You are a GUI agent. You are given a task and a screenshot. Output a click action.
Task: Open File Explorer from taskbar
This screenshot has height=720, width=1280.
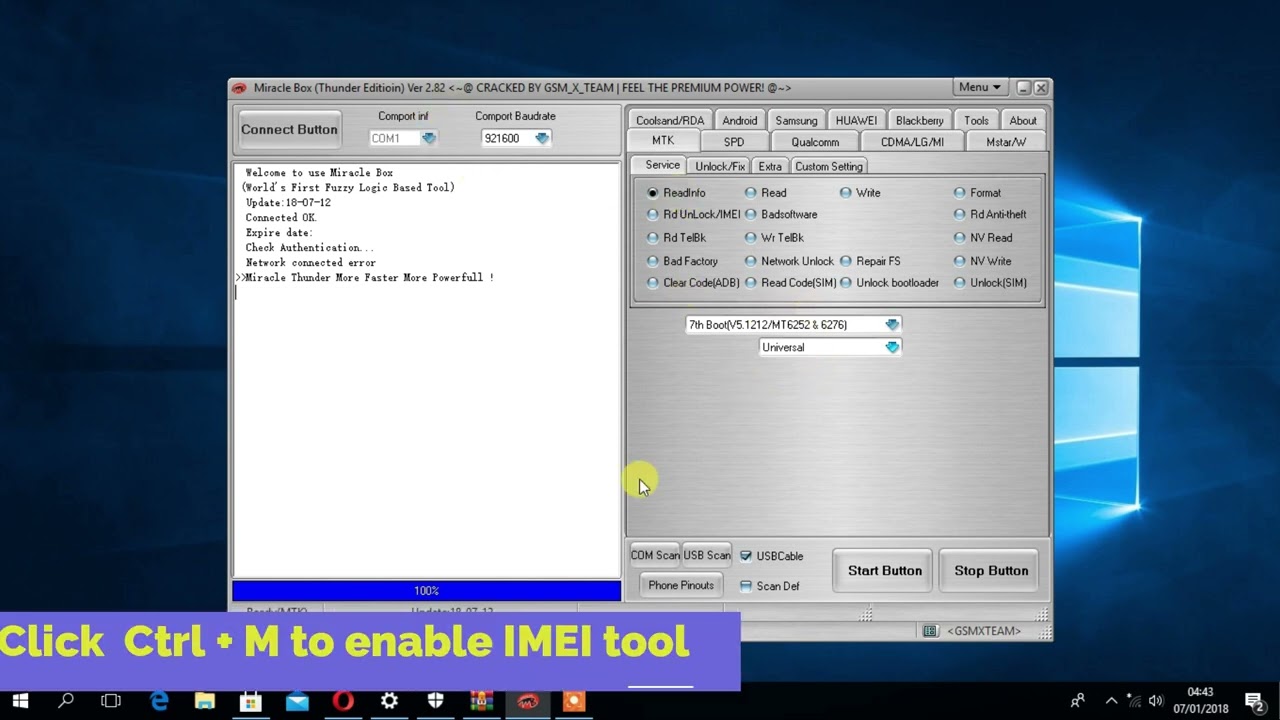pos(205,701)
